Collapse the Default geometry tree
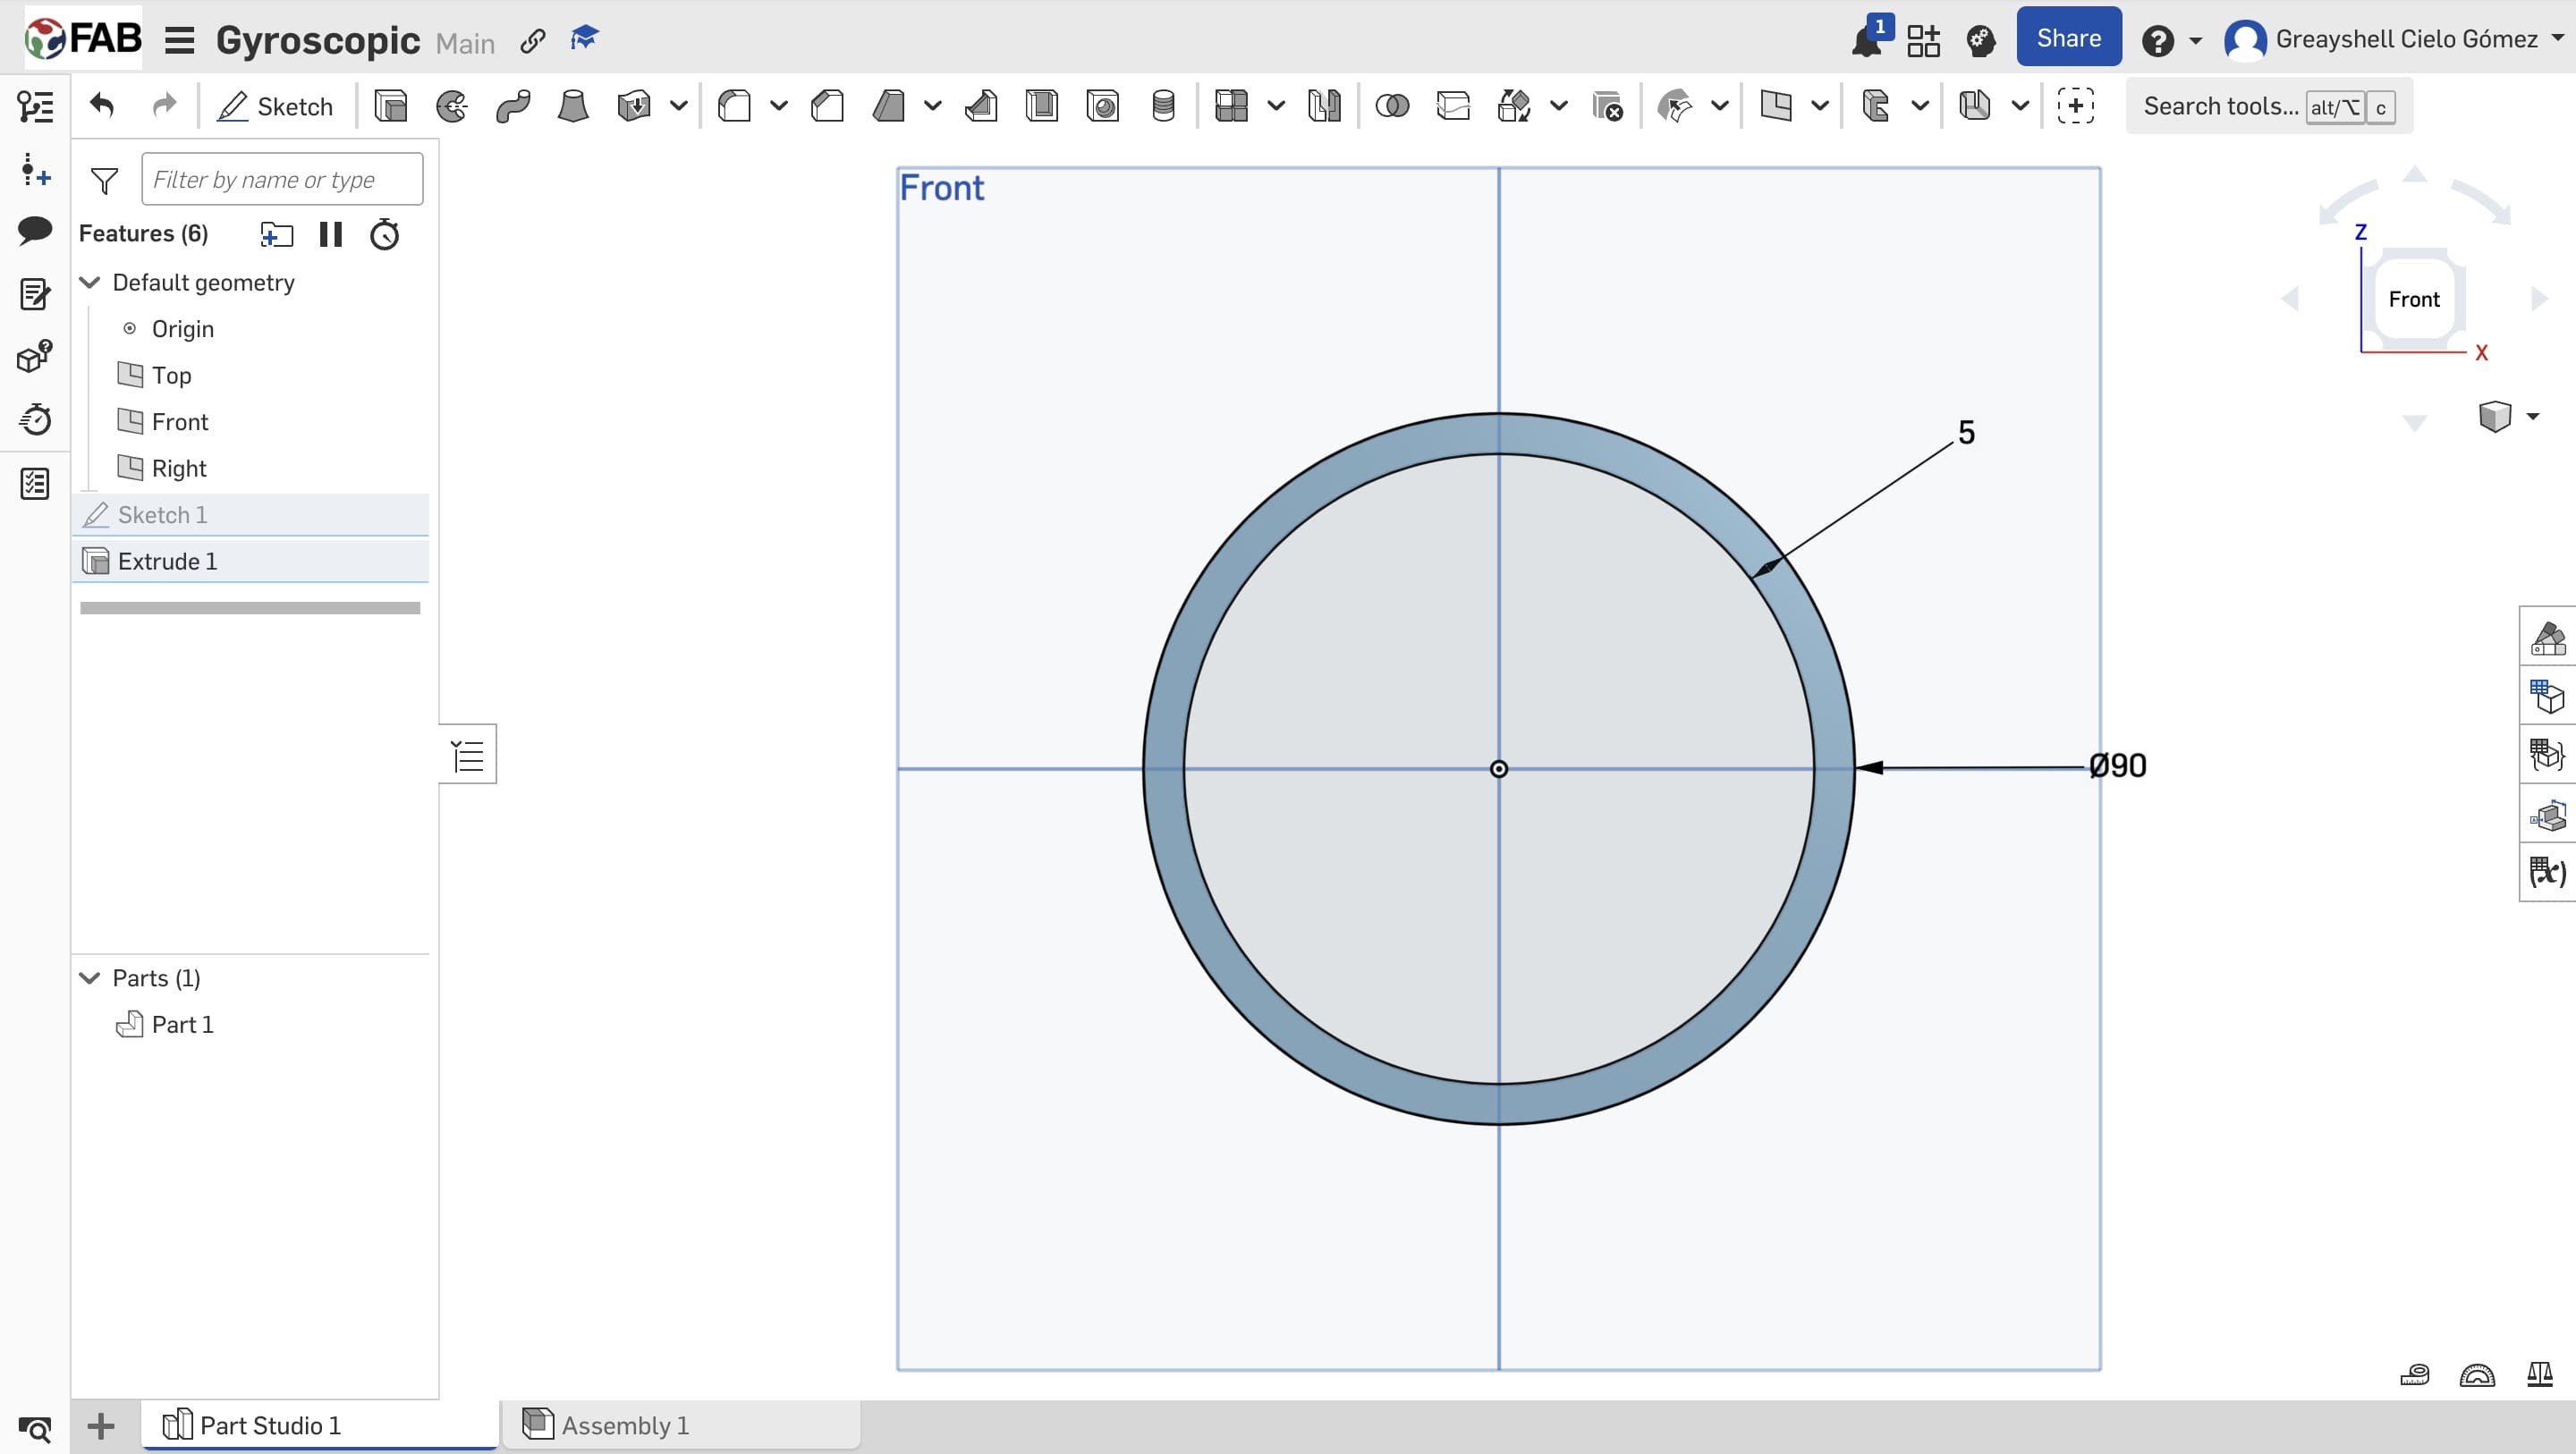The image size is (2576, 1454). point(90,282)
